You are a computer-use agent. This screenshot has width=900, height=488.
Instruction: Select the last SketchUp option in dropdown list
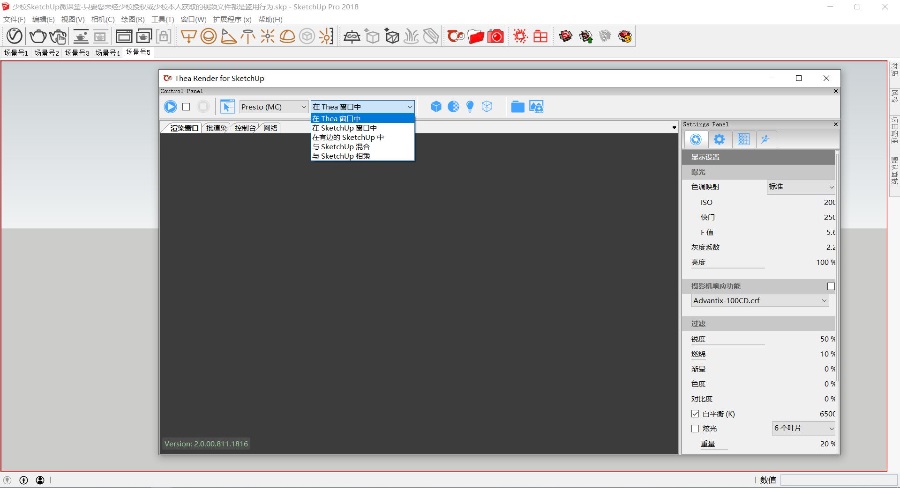coord(362,156)
